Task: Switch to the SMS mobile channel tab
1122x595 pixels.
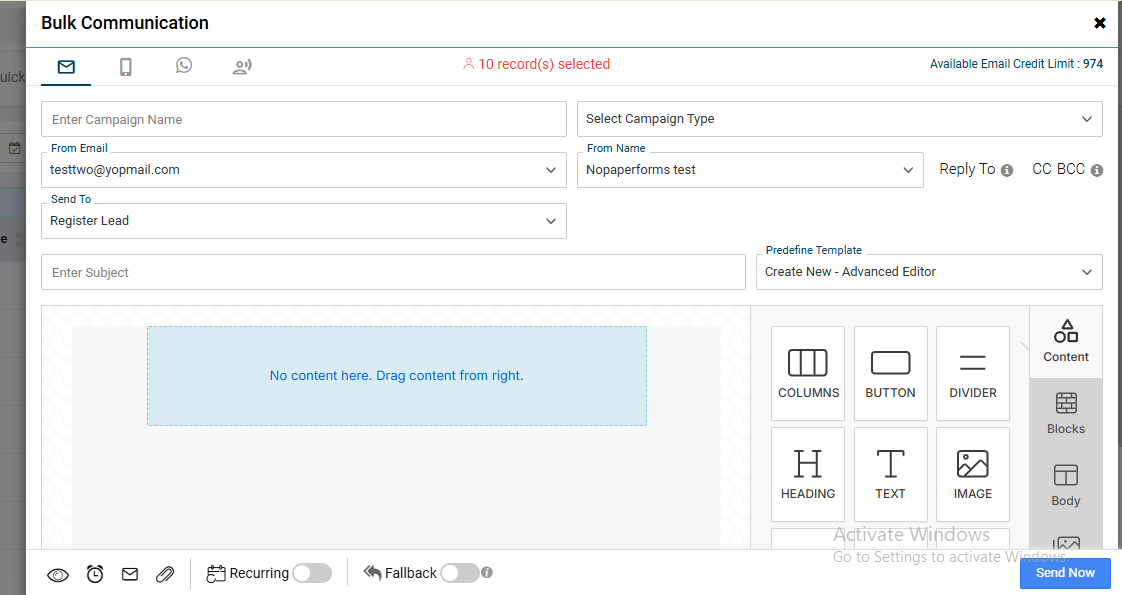Action: pos(125,67)
